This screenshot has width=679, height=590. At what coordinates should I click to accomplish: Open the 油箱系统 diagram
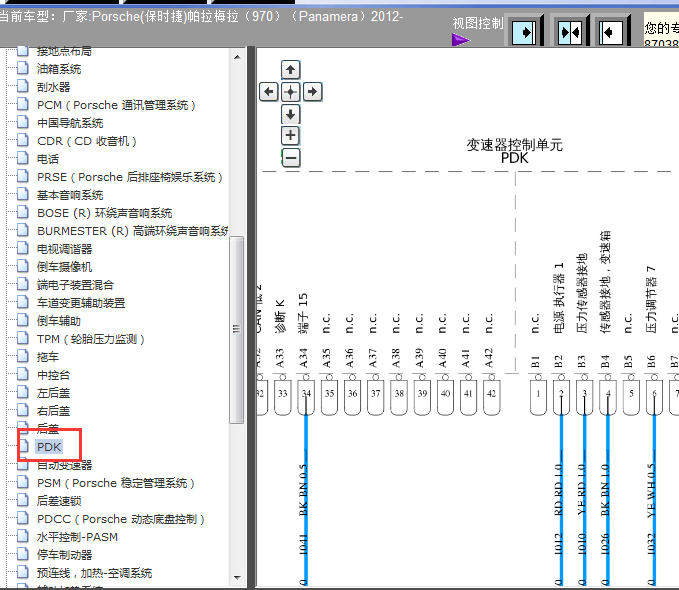pyautogui.click(x=59, y=69)
